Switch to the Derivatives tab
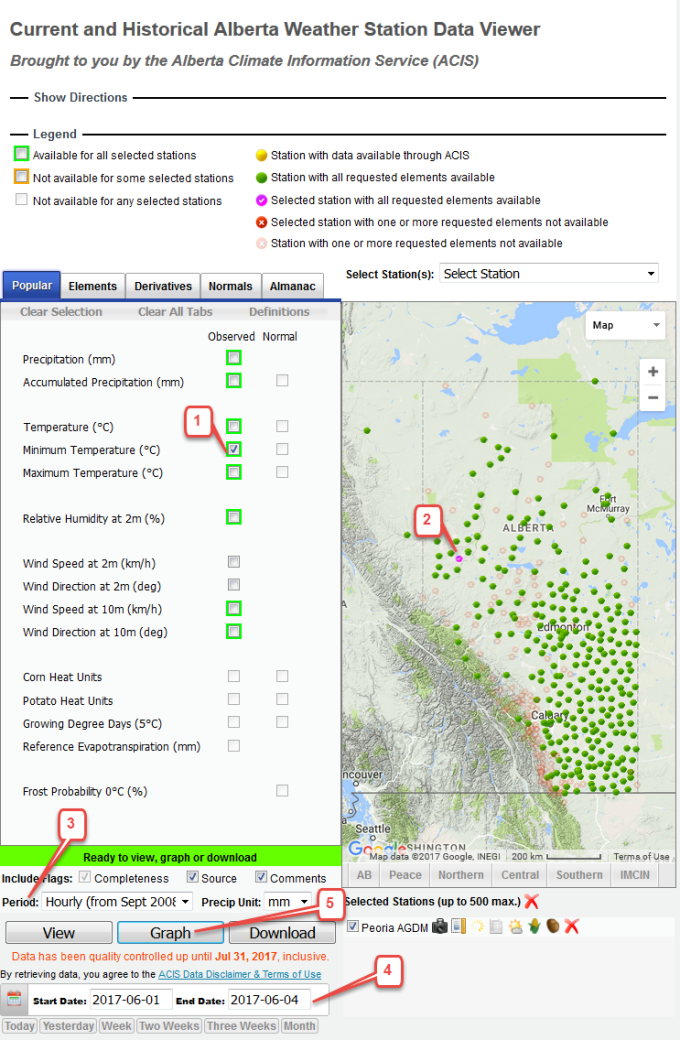This screenshot has width=680, height=1040. pos(163,287)
